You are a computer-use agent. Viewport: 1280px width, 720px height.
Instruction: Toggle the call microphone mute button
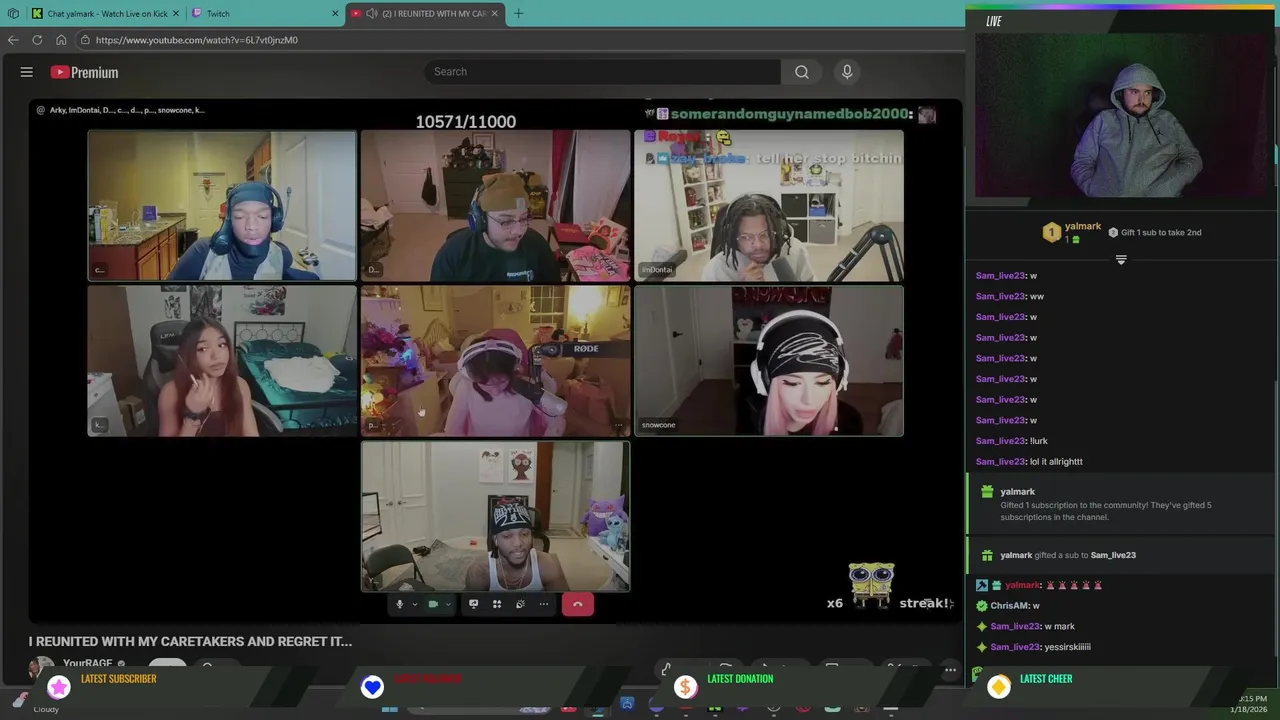pyautogui.click(x=399, y=604)
